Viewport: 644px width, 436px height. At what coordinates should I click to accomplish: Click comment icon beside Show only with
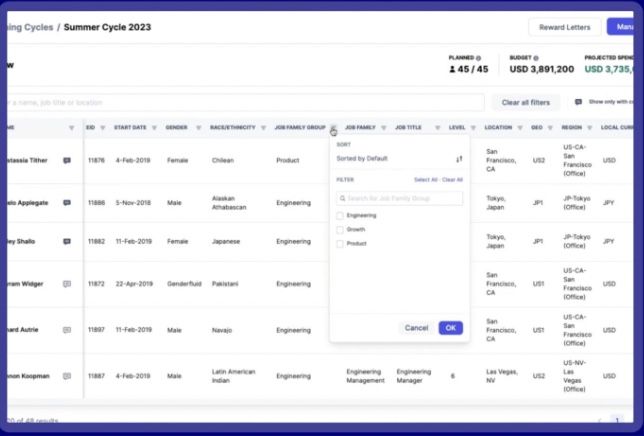pyautogui.click(x=578, y=102)
